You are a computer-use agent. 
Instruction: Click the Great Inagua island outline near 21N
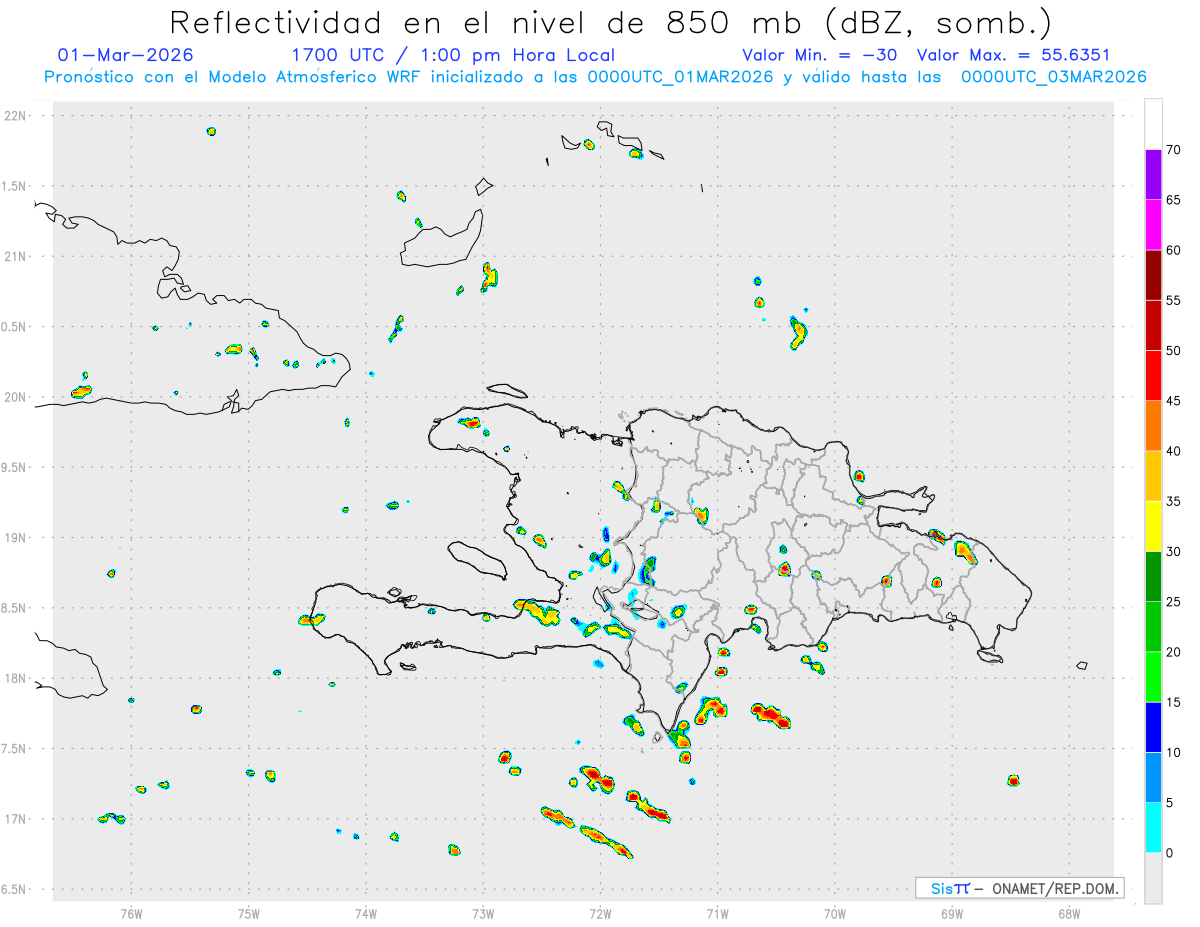coord(442,240)
